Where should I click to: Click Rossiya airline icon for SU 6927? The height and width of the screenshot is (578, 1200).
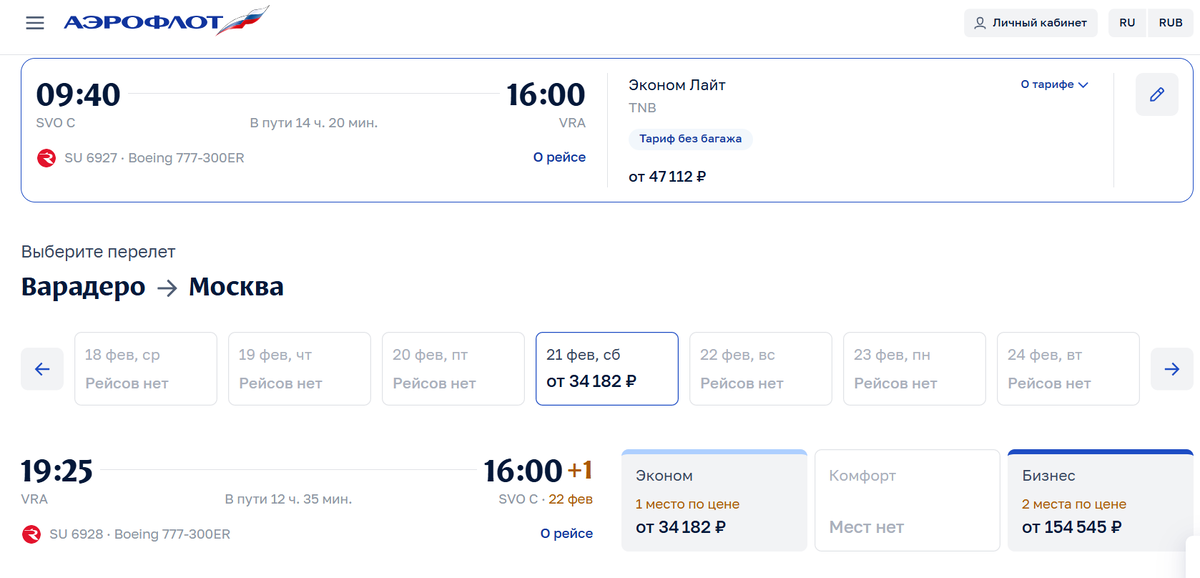[x=46, y=158]
